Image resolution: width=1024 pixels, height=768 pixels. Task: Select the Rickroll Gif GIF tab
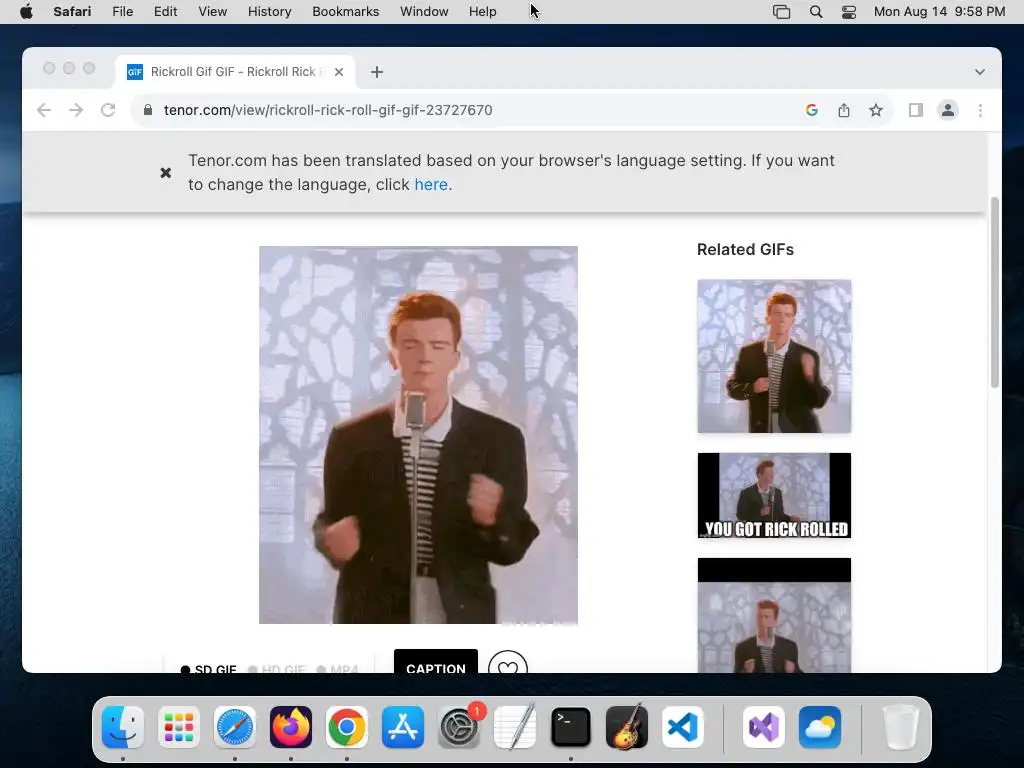[235, 72]
